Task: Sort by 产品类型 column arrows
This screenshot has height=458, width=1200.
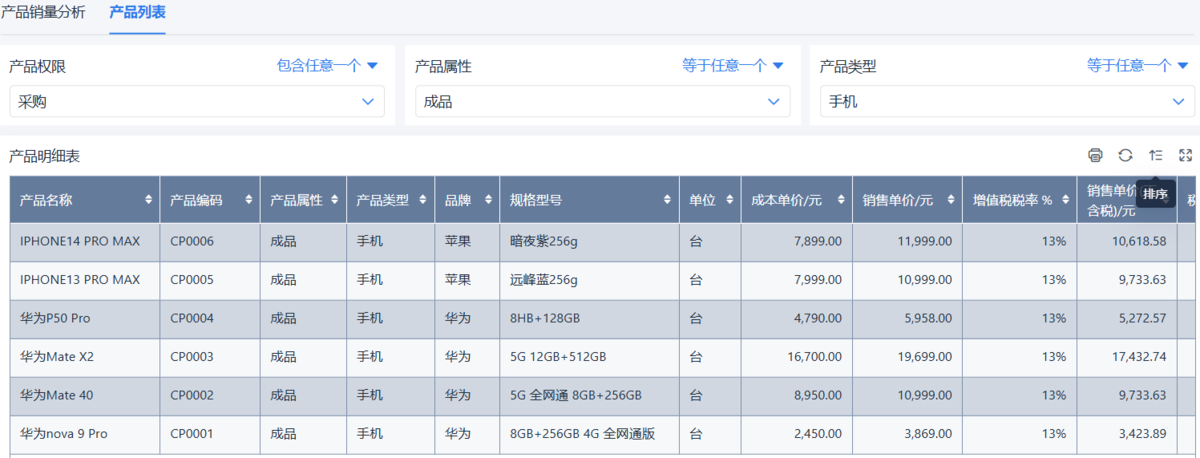Action: [x=424, y=200]
